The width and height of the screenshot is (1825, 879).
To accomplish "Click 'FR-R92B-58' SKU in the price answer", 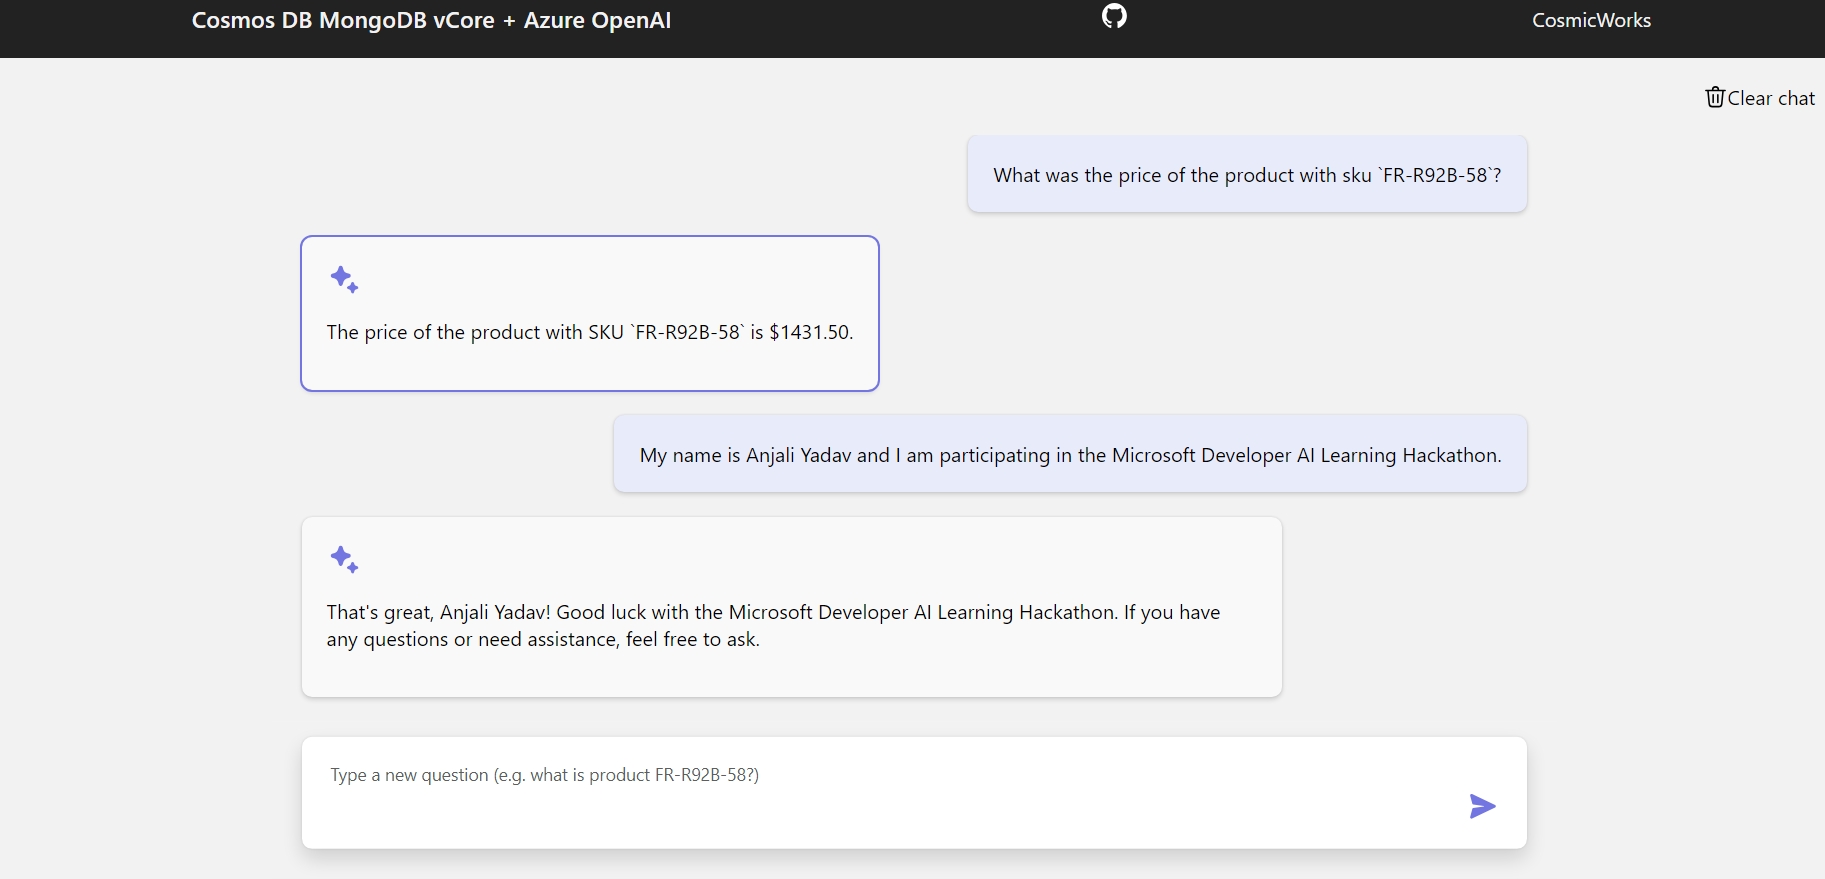I will click(x=688, y=332).
